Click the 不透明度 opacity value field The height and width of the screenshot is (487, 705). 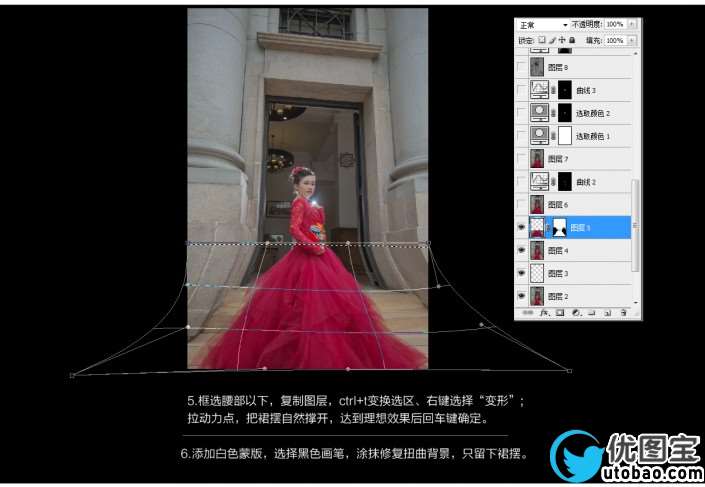[x=615, y=24]
